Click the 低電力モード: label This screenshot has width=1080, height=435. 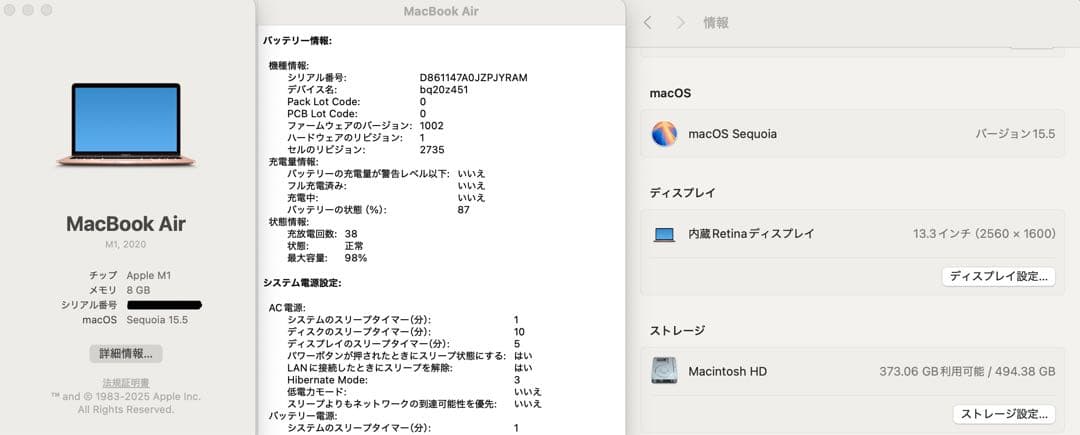click(x=317, y=392)
